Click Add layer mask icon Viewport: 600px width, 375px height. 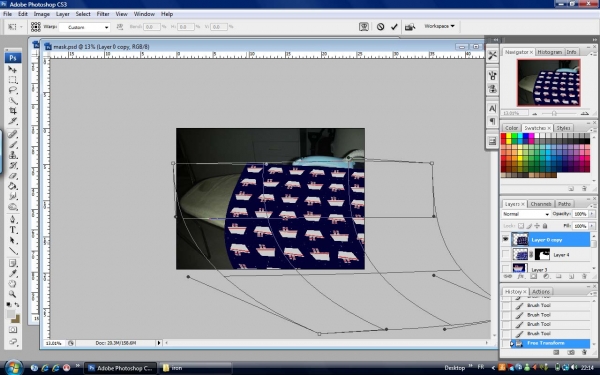(533, 276)
